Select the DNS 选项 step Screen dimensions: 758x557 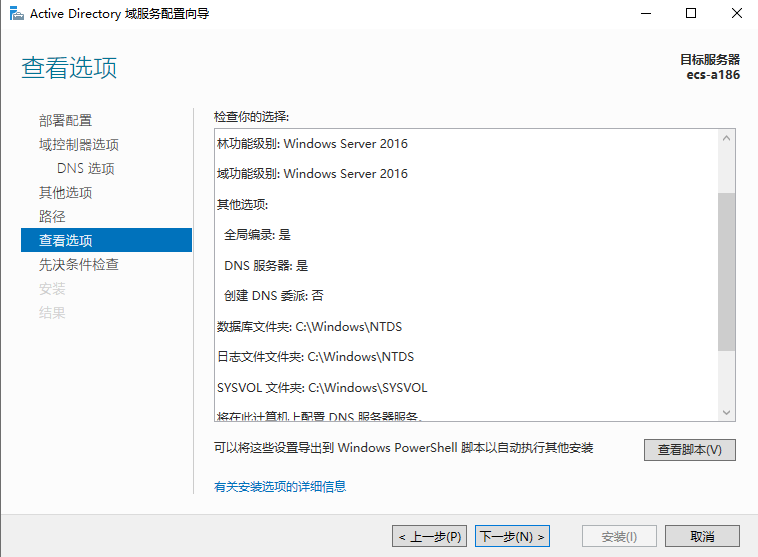click(x=86, y=168)
